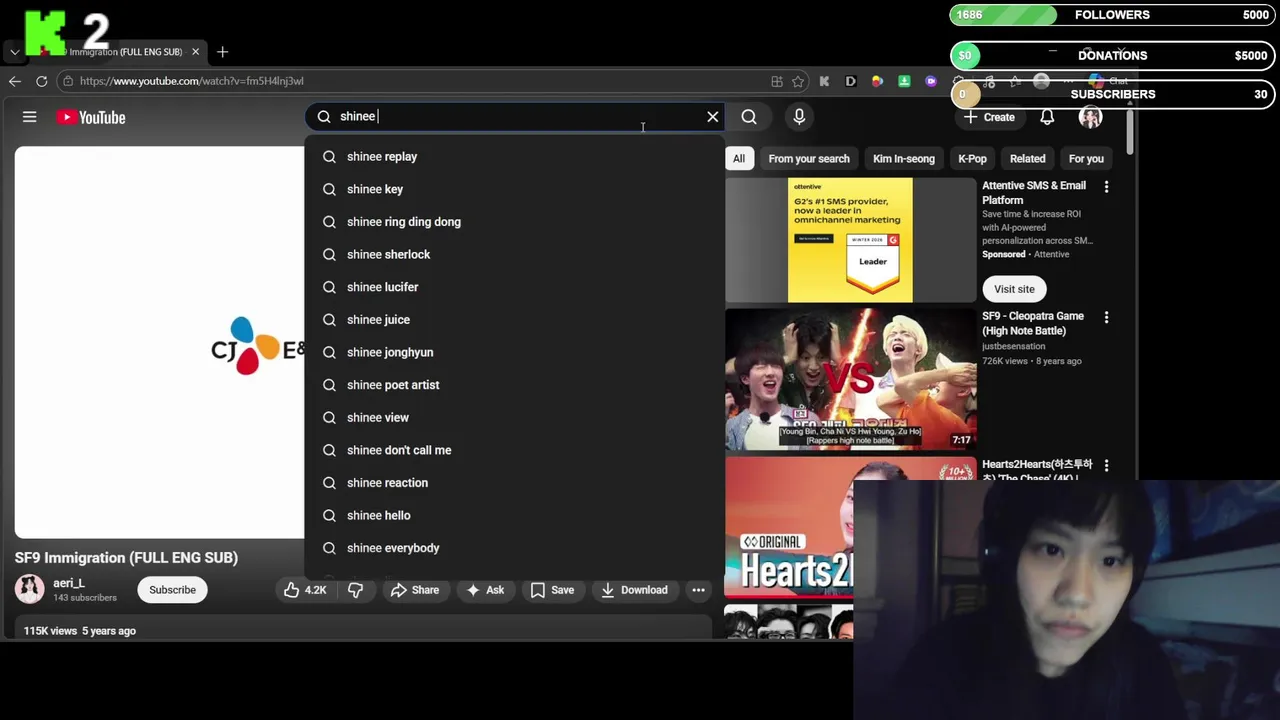Image resolution: width=1280 pixels, height=720 pixels.
Task: Go back with browser back arrow
Action: pos(15,81)
